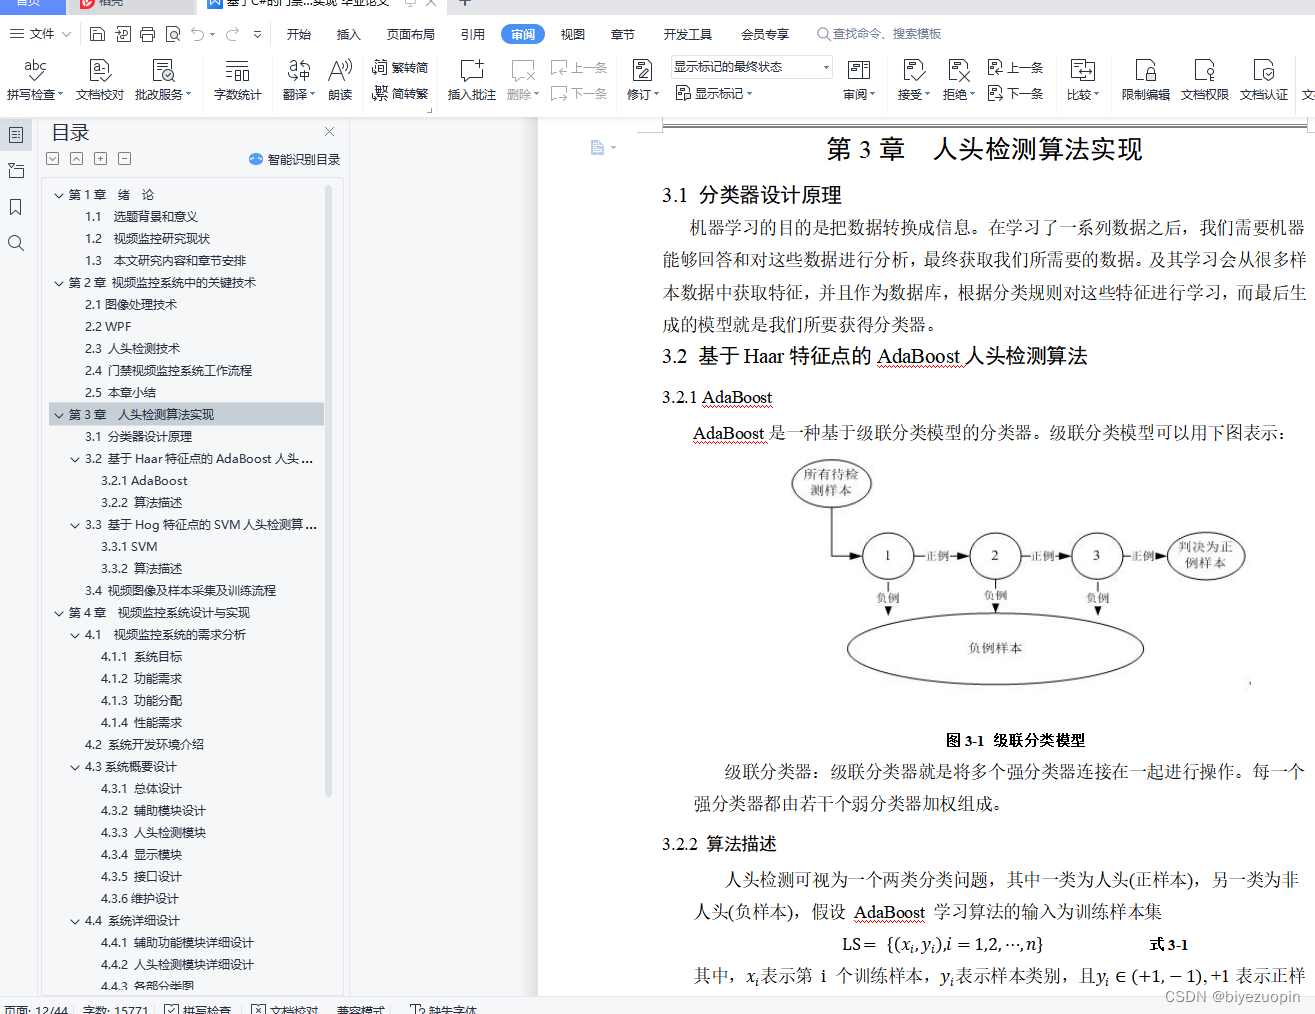Go to previous change (上一条) beside 拒绝
The image size is (1315, 1014).
[1015, 67]
